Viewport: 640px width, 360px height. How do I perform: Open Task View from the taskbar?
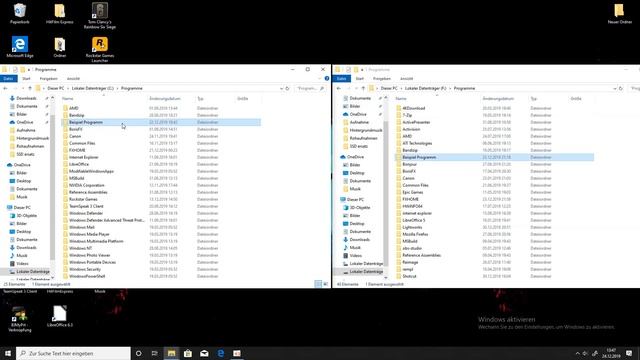[x=155, y=353]
